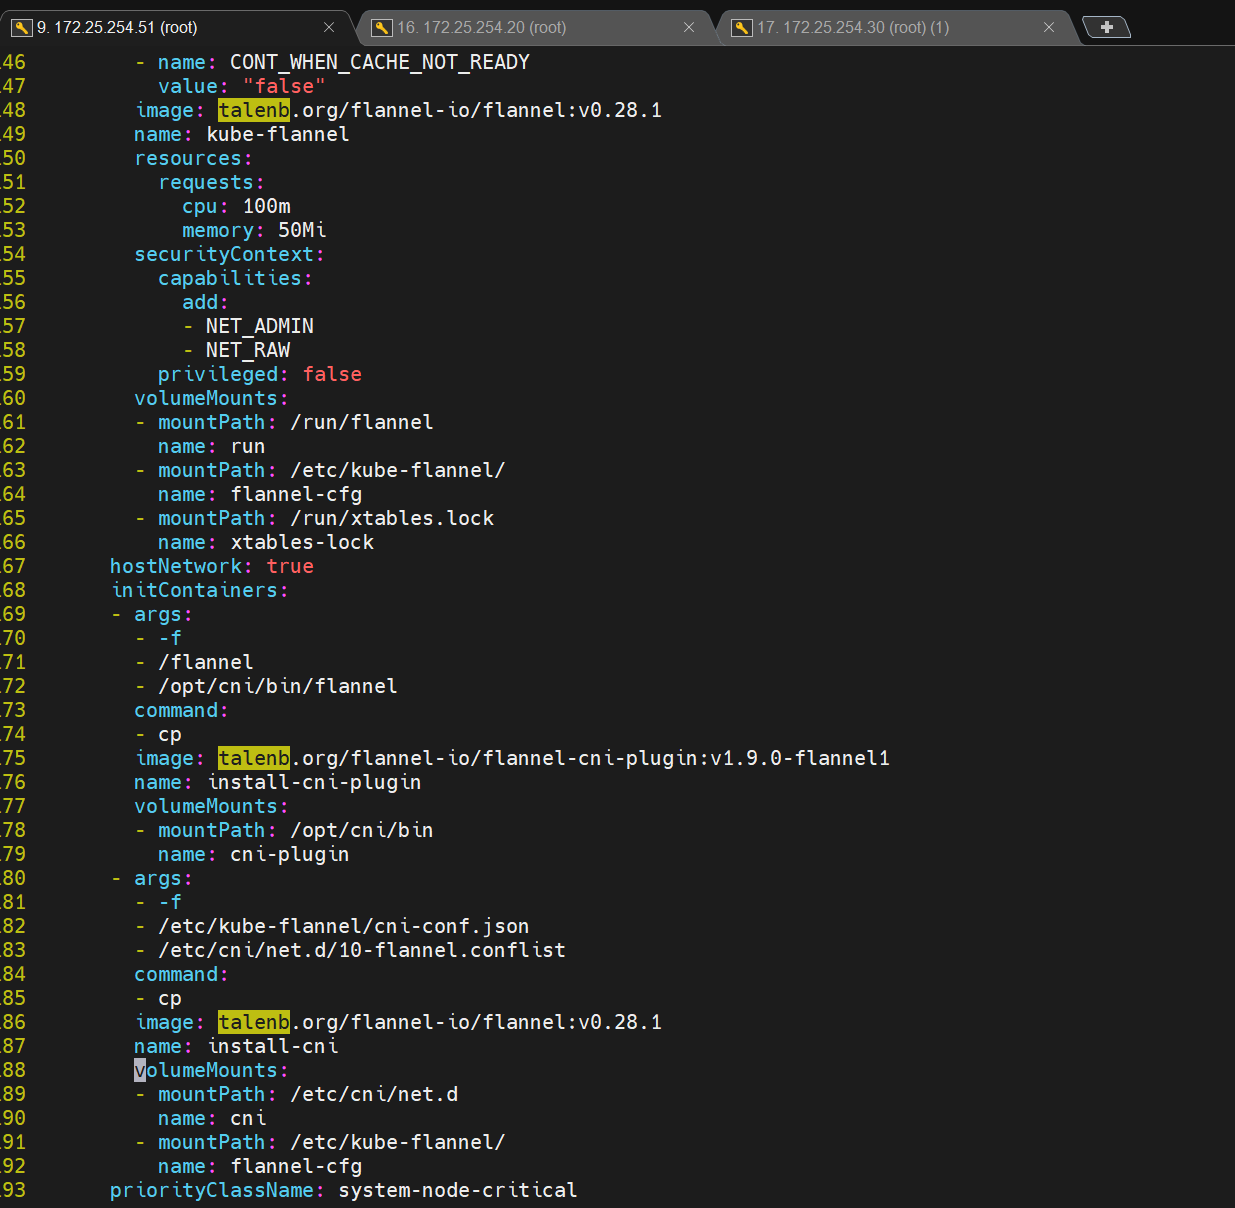This screenshot has height=1208, width=1235.
Task: Click the highlighted 'talenb' on the kube-flannel image line
Action: (254, 110)
